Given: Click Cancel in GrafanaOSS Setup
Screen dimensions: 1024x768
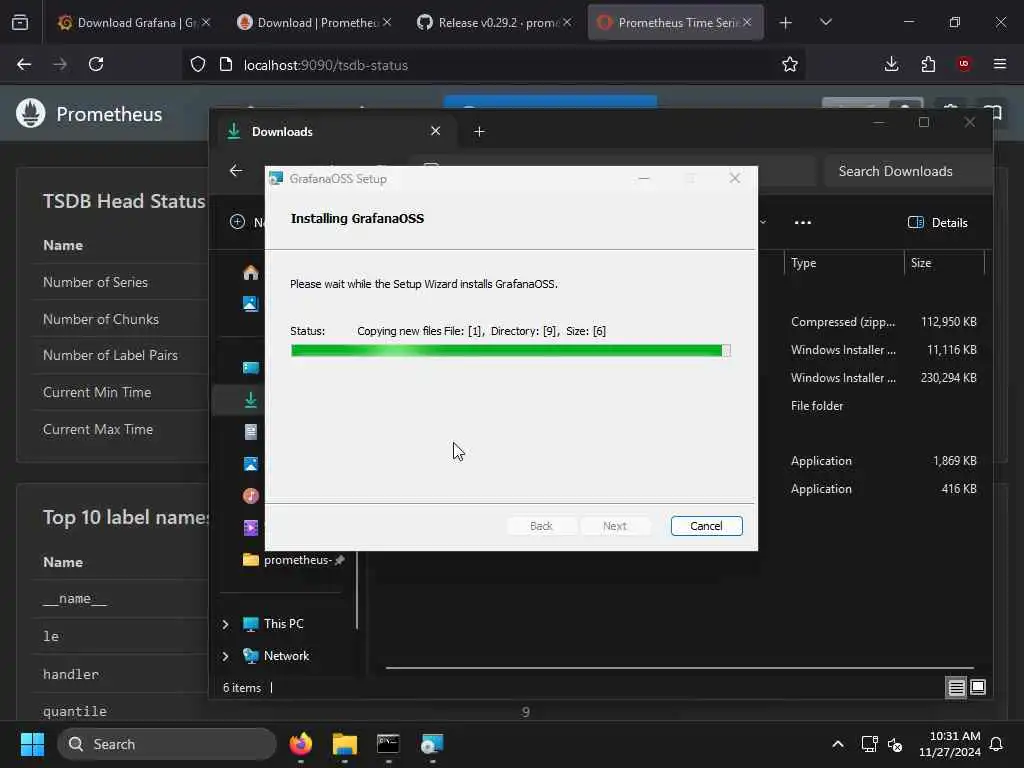Looking at the screenshot, I should (706, 526).
